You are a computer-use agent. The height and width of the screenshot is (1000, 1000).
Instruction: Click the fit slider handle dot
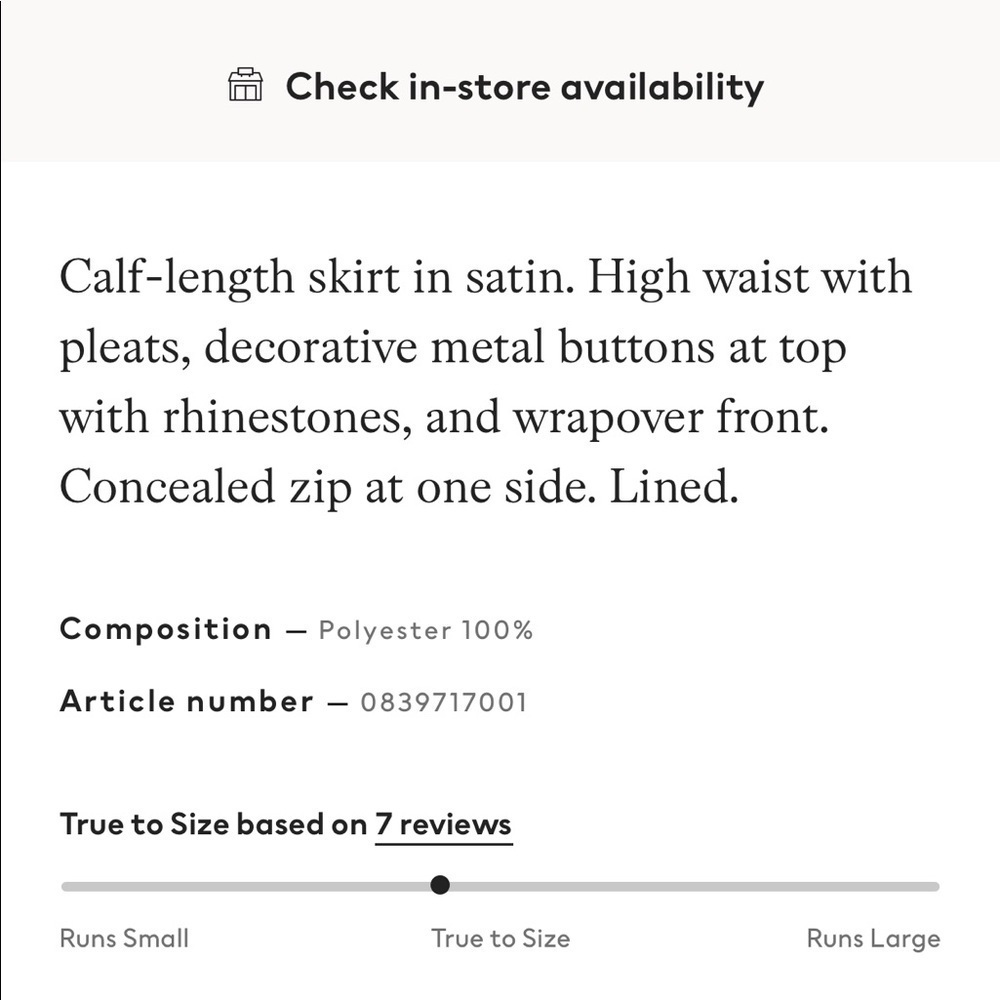440,885
